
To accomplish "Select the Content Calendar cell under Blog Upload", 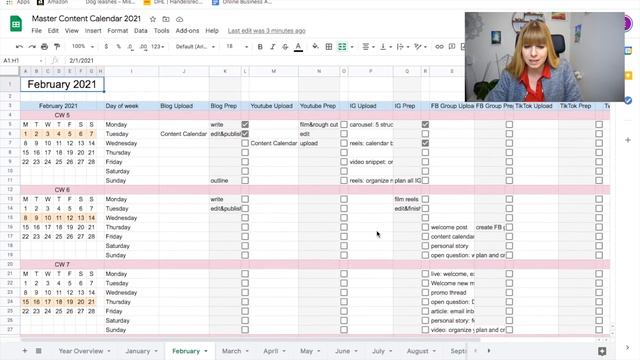I will point(184,134).
